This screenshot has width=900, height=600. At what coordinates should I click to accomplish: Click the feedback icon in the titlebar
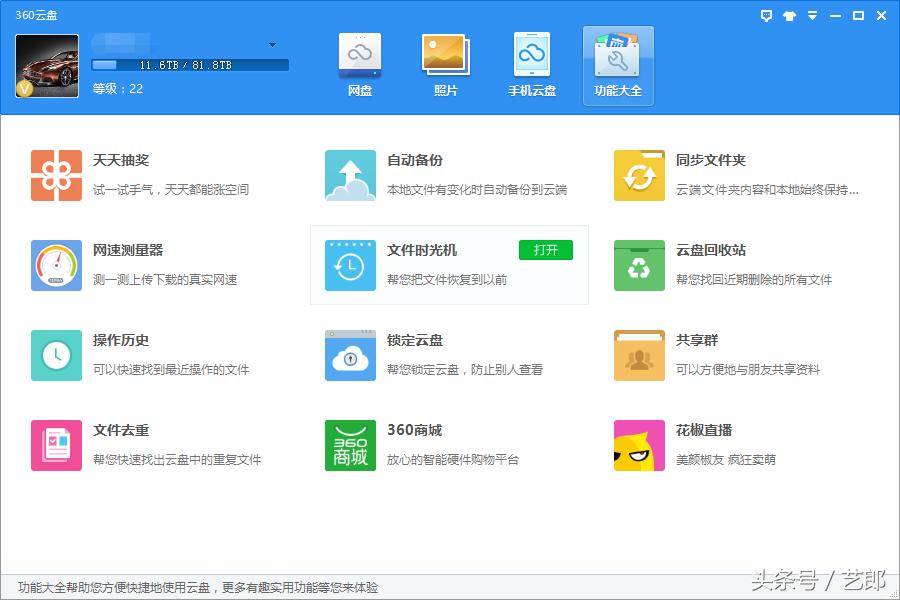(x=765, y=15)
